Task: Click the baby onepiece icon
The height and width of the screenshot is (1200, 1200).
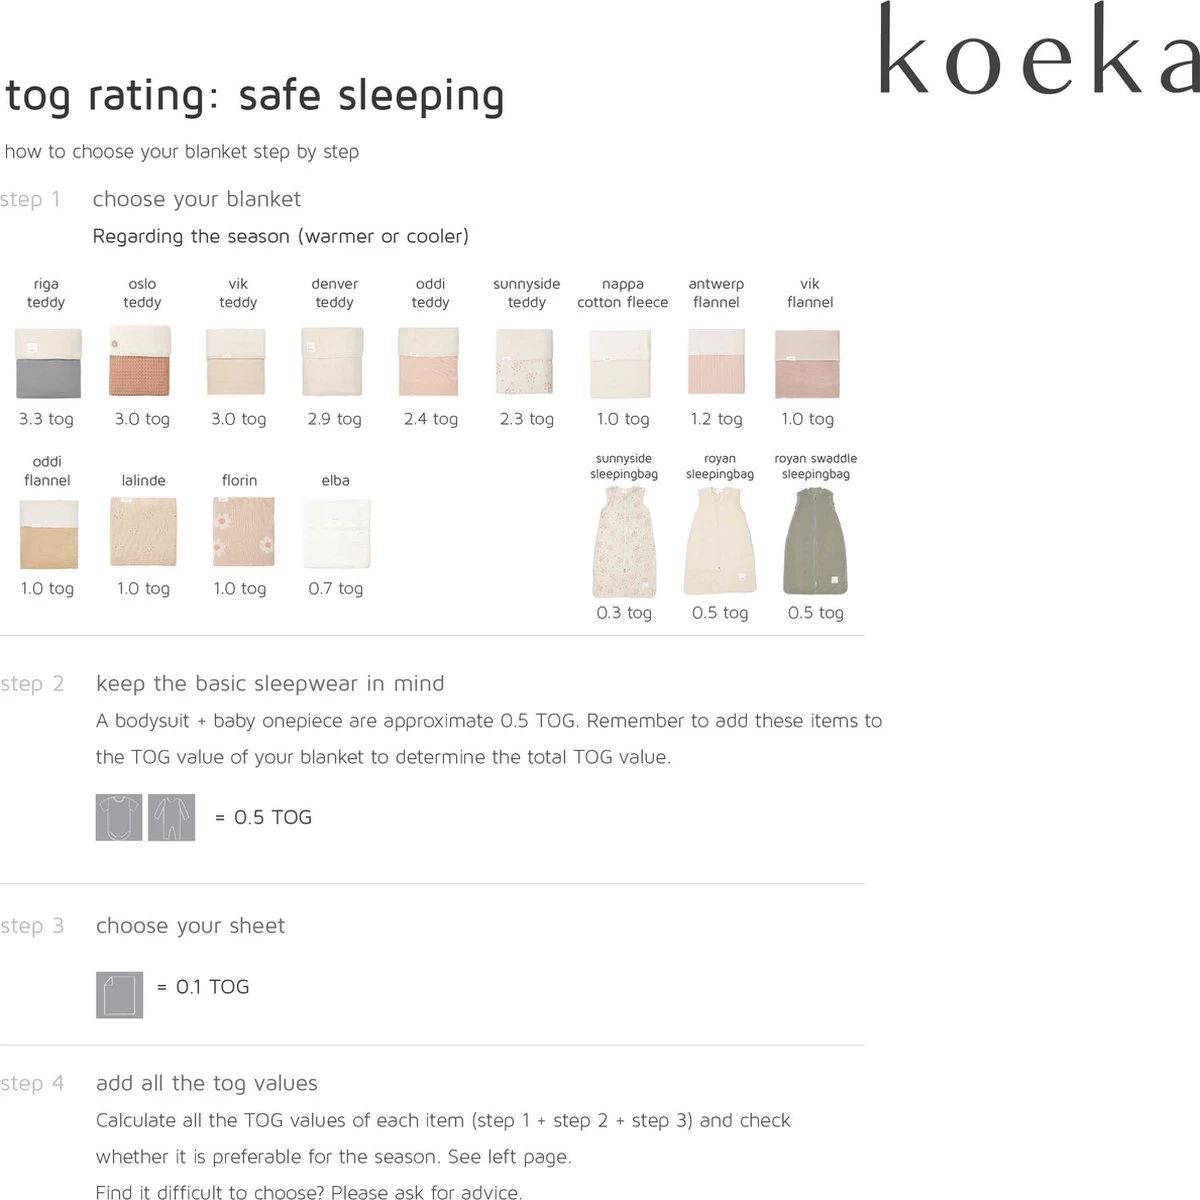Action: [x=172, y=817]
